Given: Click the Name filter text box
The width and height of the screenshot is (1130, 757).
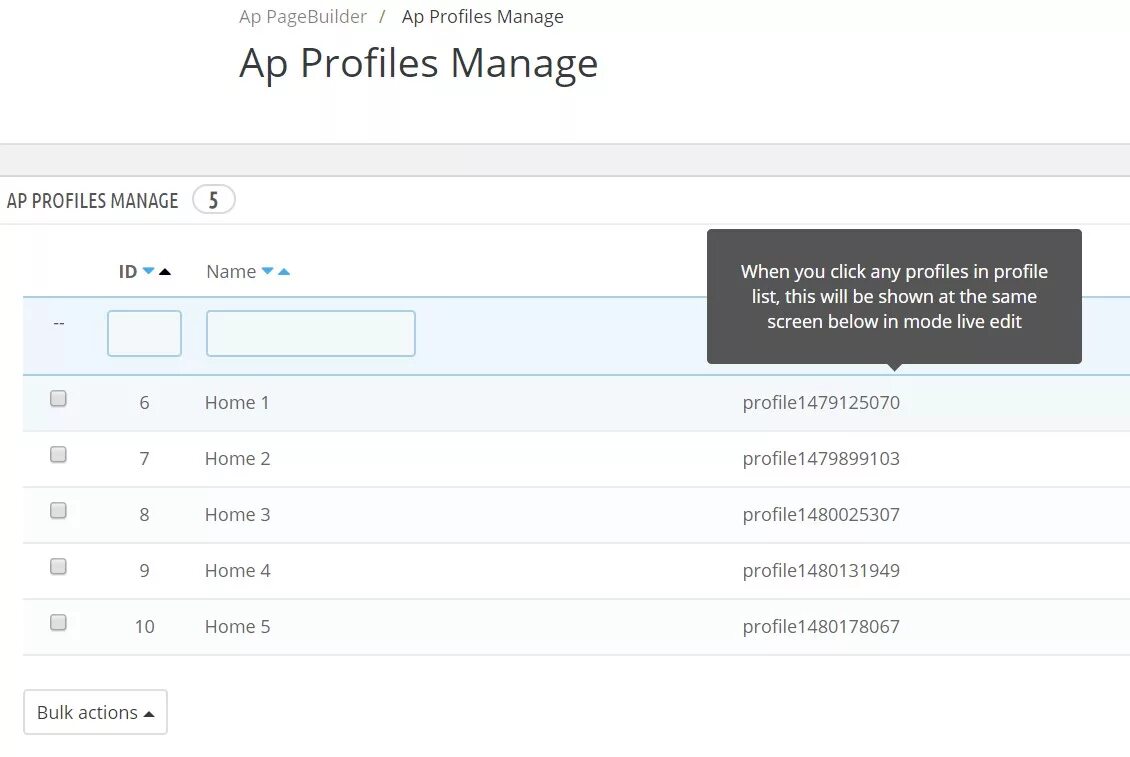Looking at the screenshot, I should click(x=310, y=334).
